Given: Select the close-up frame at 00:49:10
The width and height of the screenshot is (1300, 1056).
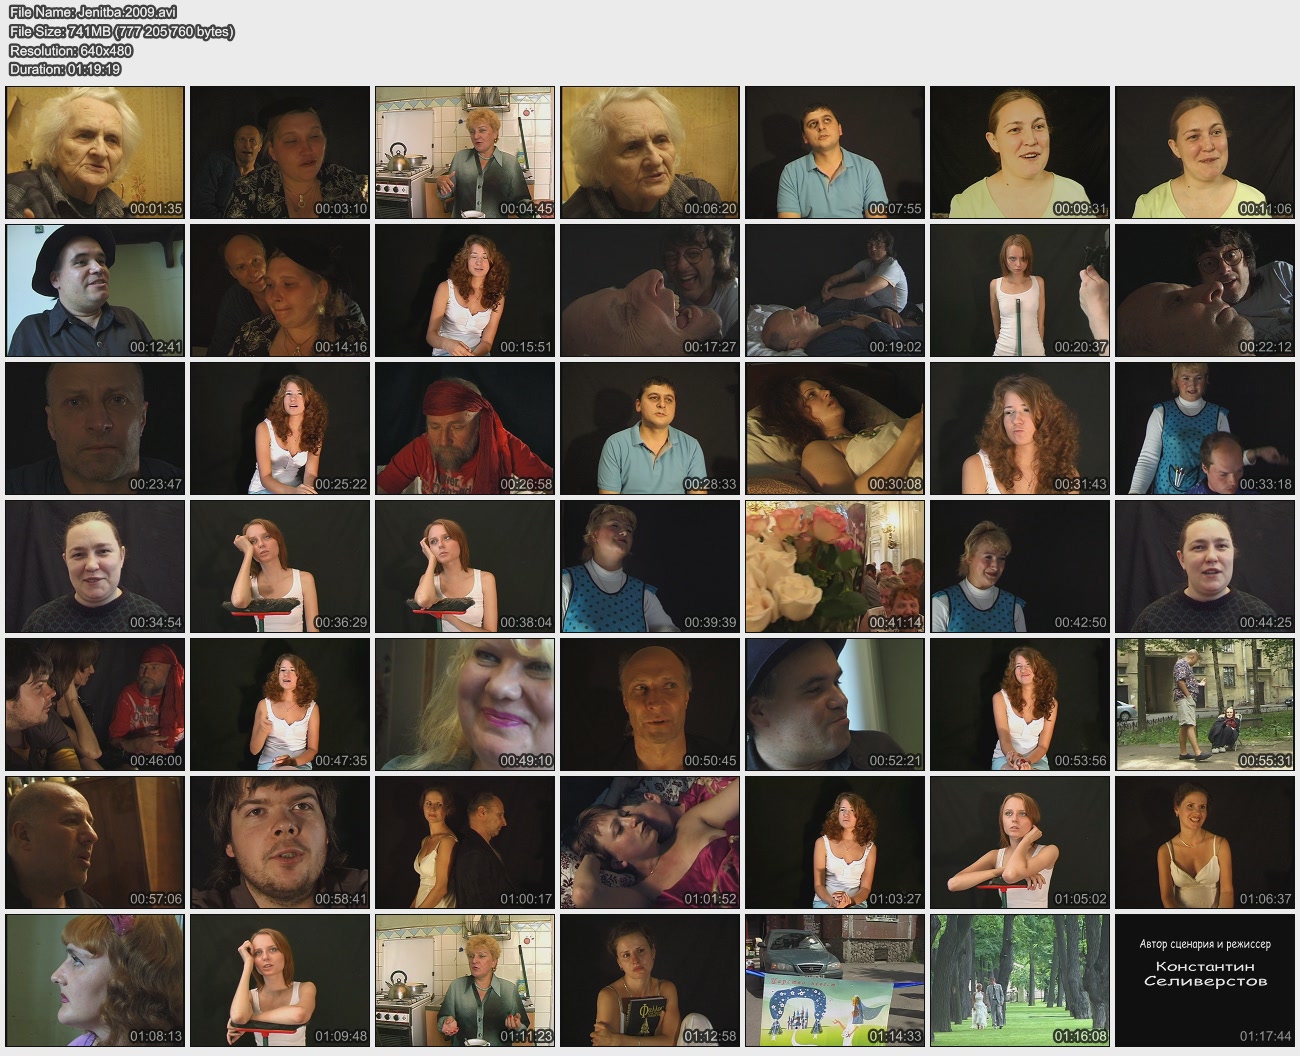Looking at the screenshot, I should tap(465, 704).
